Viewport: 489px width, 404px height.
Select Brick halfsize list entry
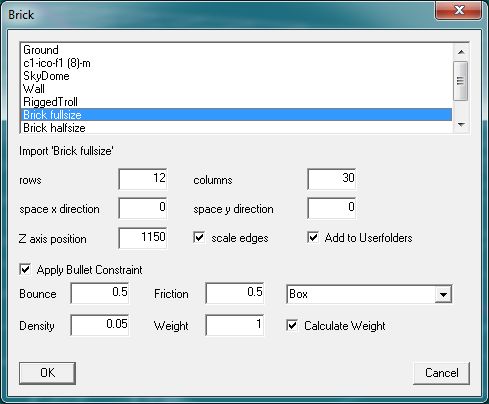coord(236,128)
